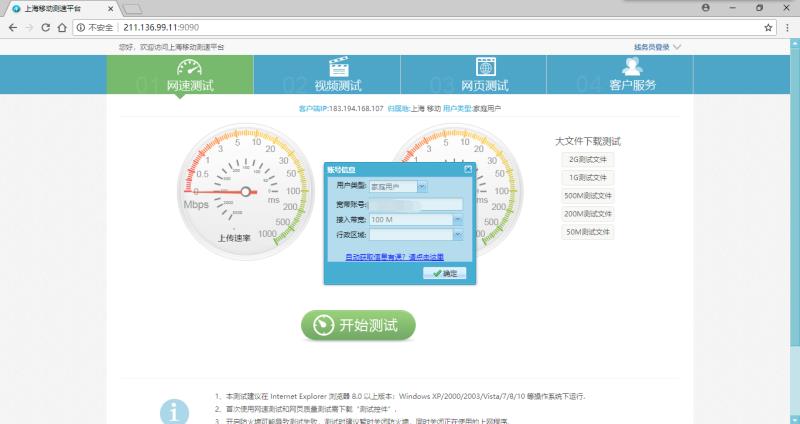Open the Chrome three-dot menu

coord(788,28)
